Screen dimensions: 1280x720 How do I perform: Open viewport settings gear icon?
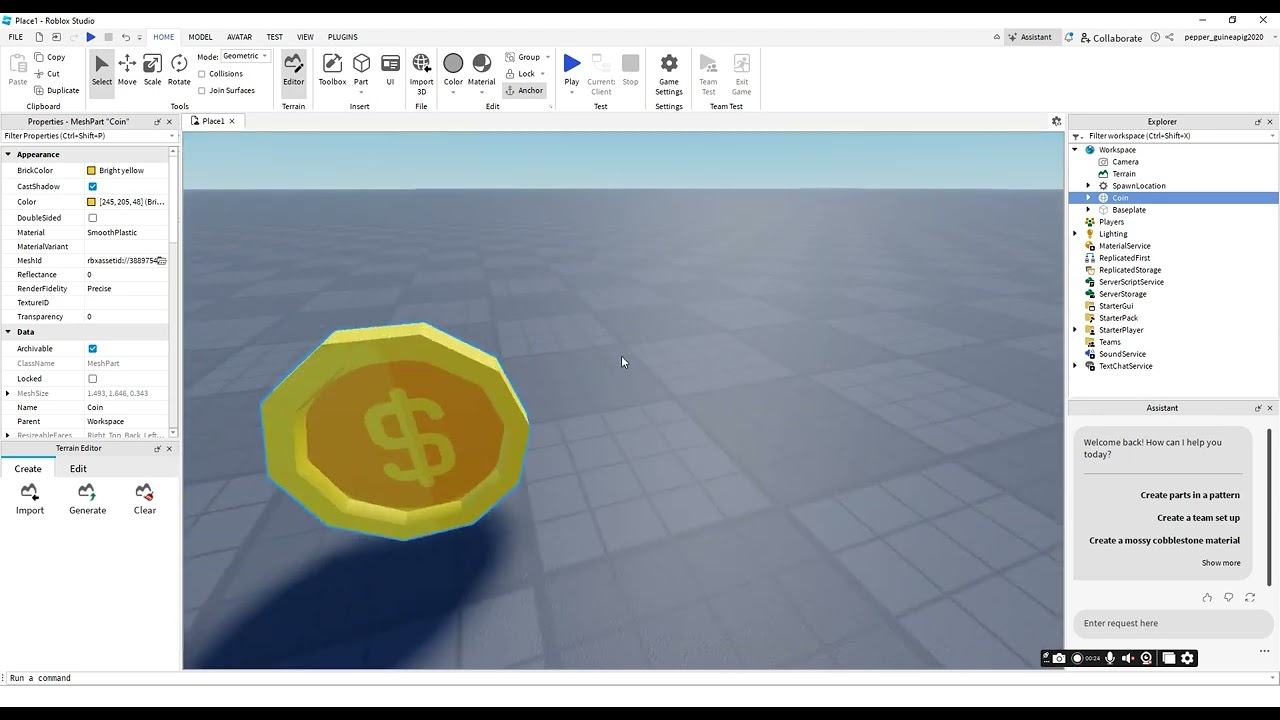pyautogui.click(x=1056, y=121)
